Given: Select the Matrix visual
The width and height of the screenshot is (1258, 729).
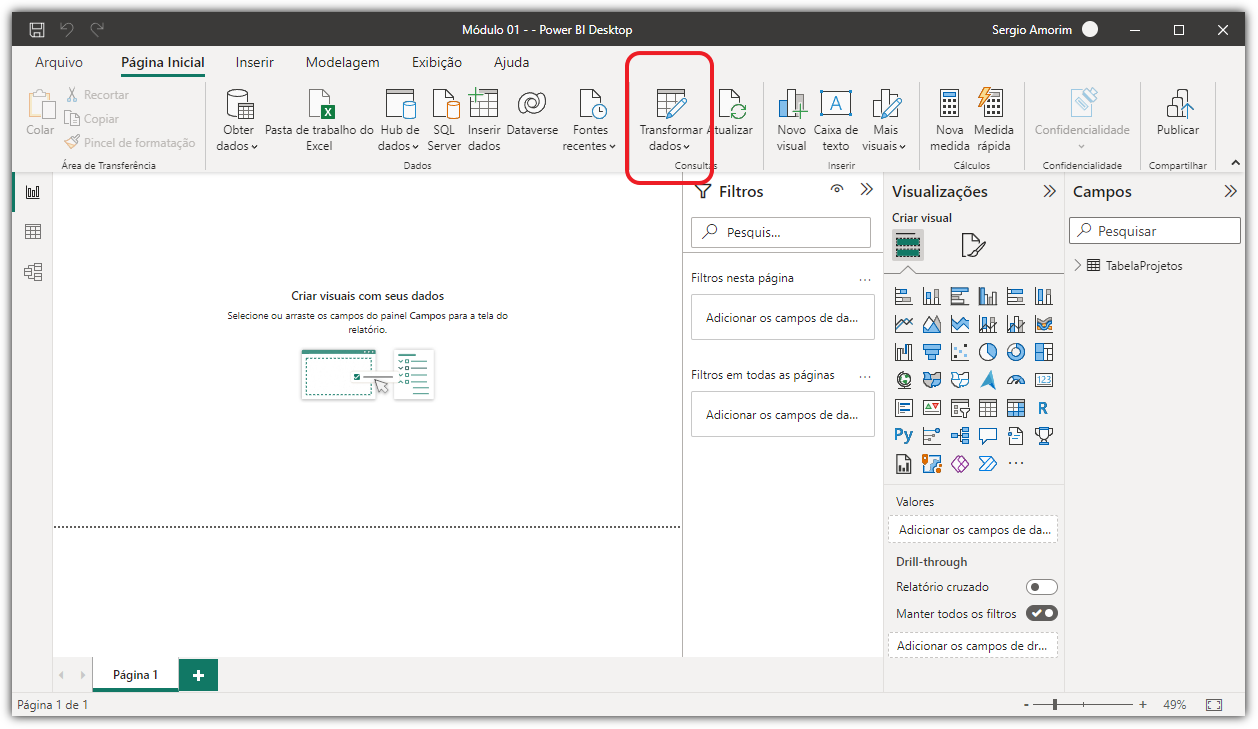Looking at the screenshot, I should 1016,408.
